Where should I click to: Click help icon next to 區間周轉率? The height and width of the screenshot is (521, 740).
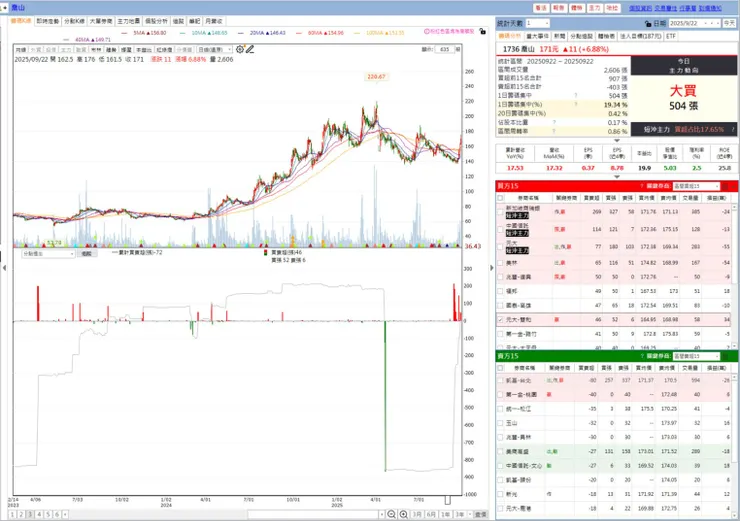554,131
